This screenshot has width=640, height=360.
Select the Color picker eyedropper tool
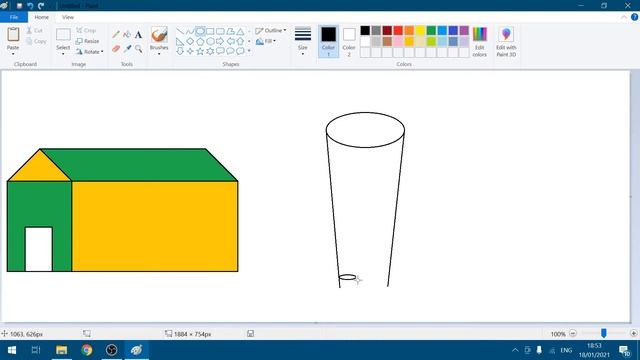127,49
